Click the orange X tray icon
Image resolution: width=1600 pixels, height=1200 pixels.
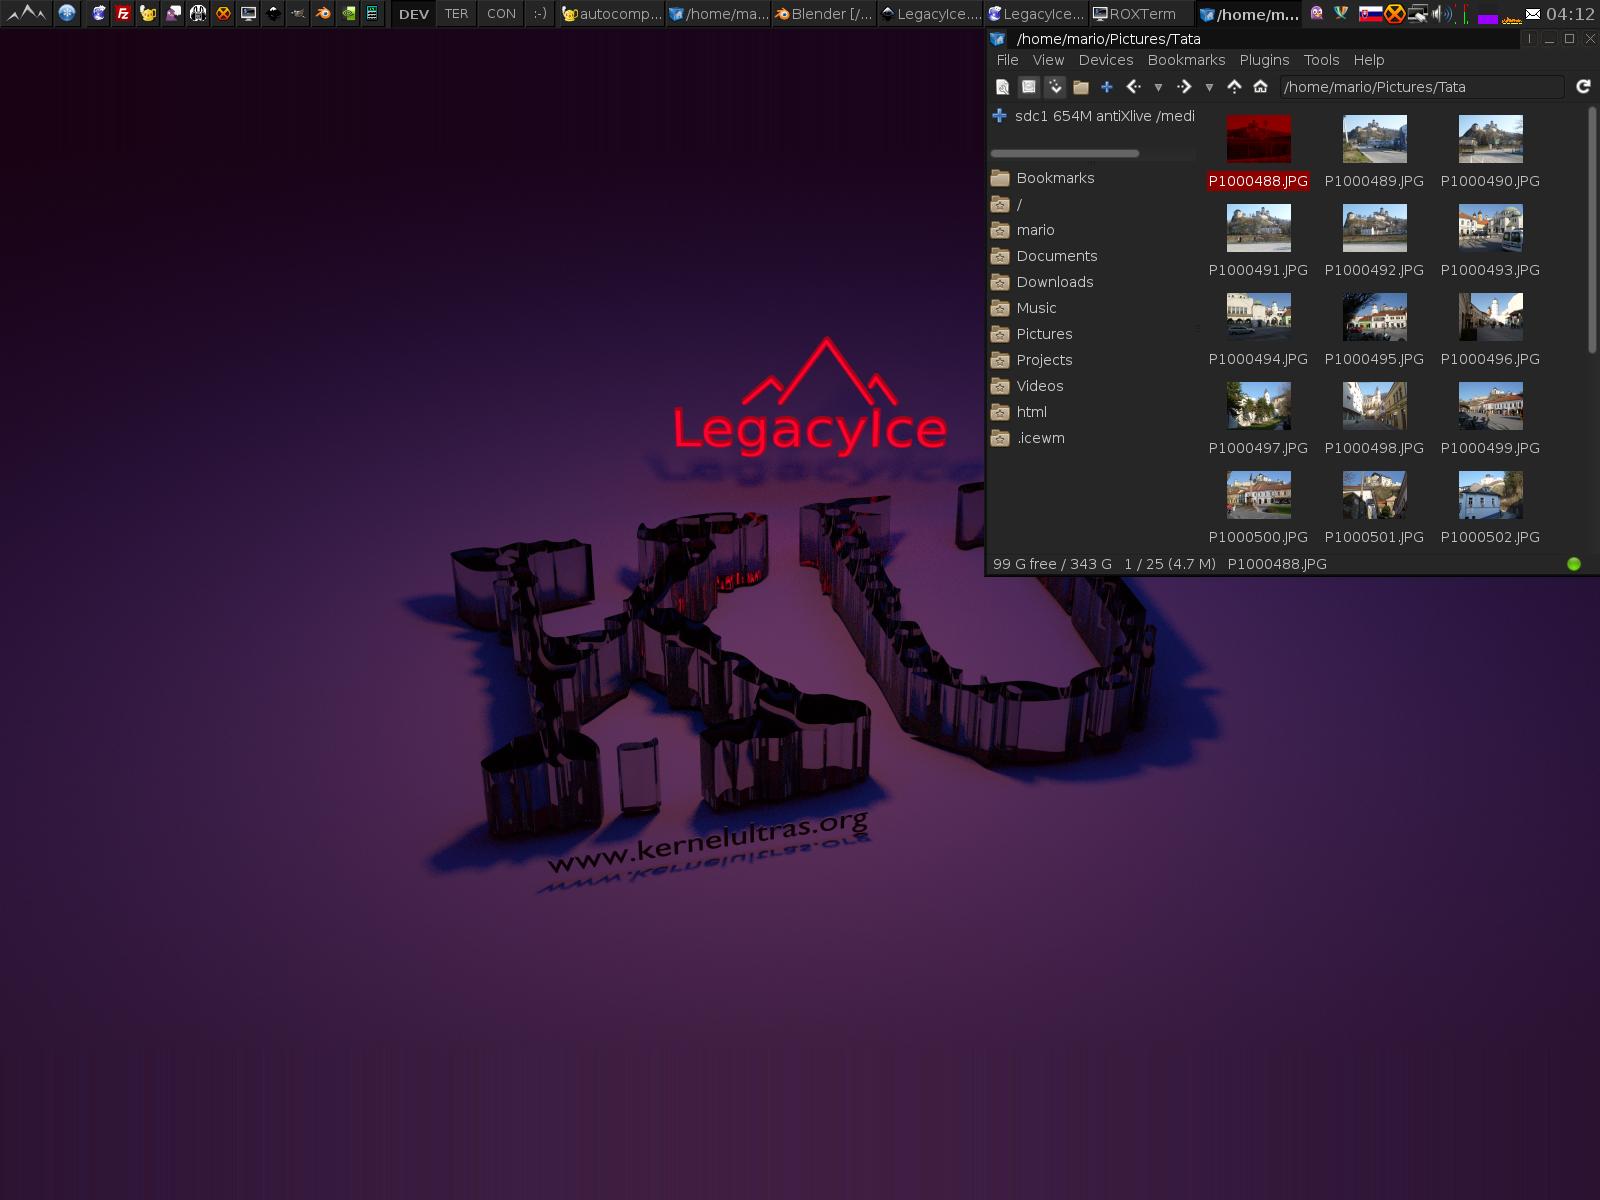1394,14
